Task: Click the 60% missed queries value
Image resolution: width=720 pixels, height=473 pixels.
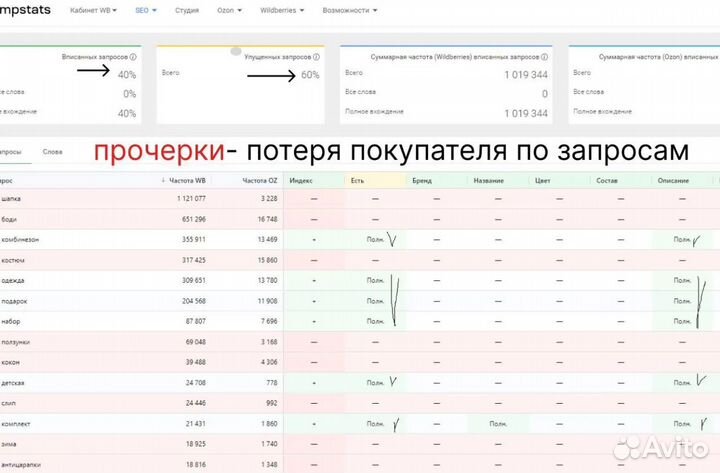Action: coord(310,75)
